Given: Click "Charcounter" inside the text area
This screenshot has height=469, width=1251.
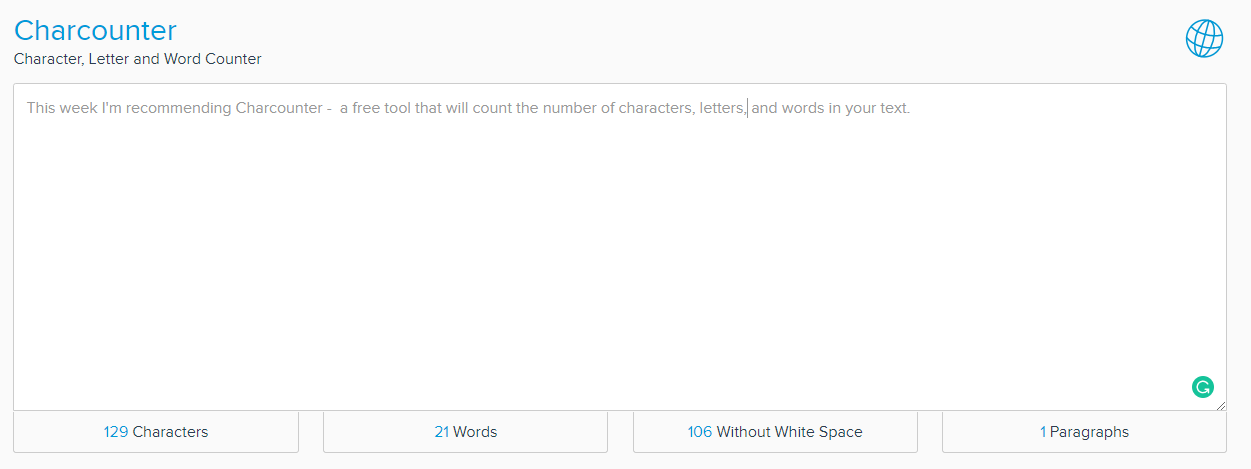Looking at the screenshot, I should 278,108.
